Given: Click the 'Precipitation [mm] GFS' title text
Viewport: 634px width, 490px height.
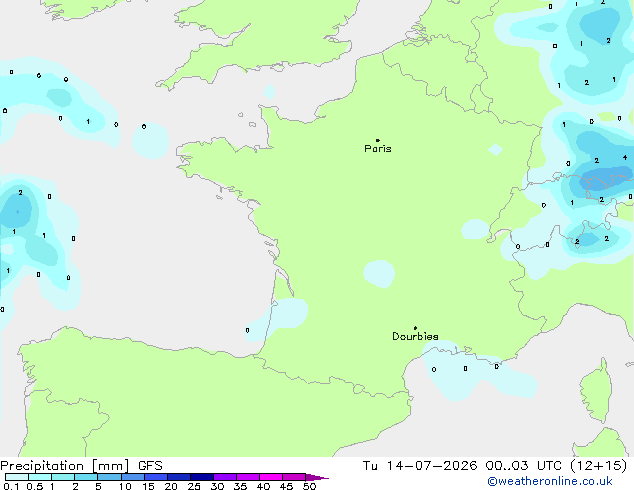Looking at the screenshot, I should (81, 465).
